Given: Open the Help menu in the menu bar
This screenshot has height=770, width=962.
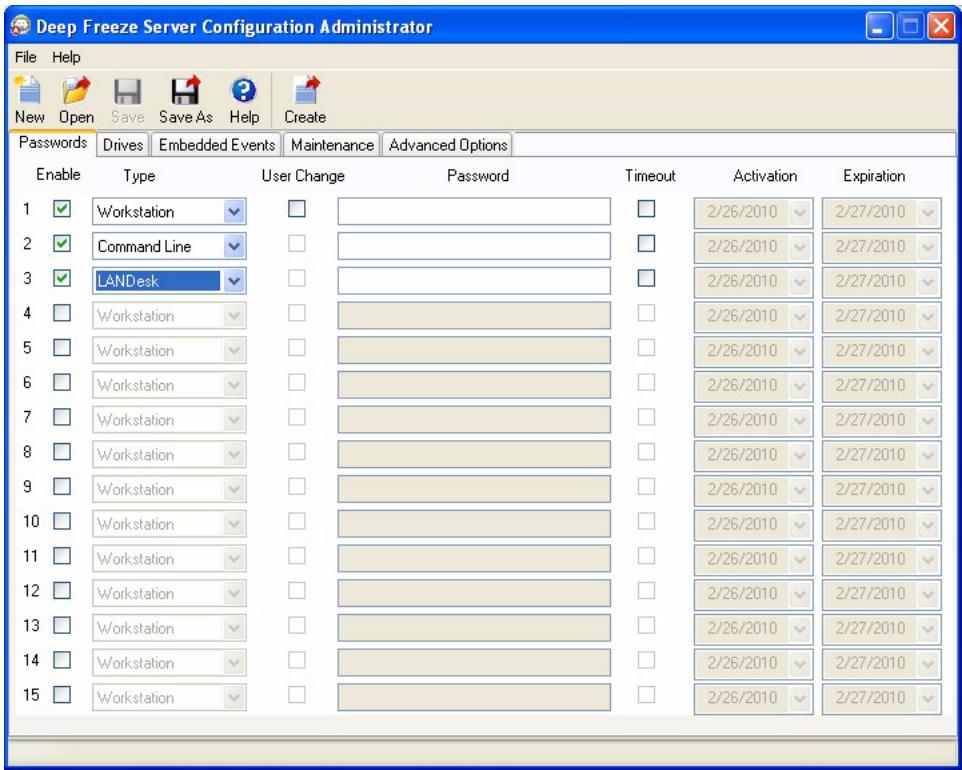Looking at the screenshot, I should (x=66, y=57).
